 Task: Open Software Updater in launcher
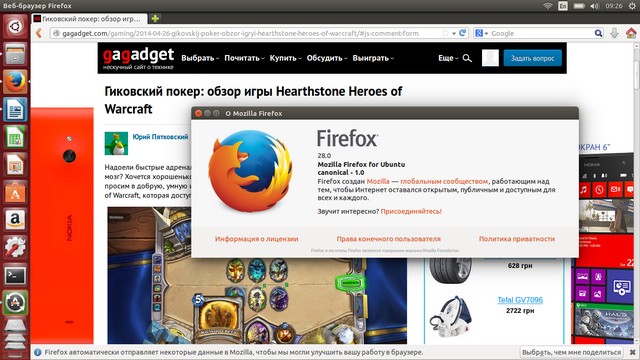pyautogui.click(x=15, y=302)
